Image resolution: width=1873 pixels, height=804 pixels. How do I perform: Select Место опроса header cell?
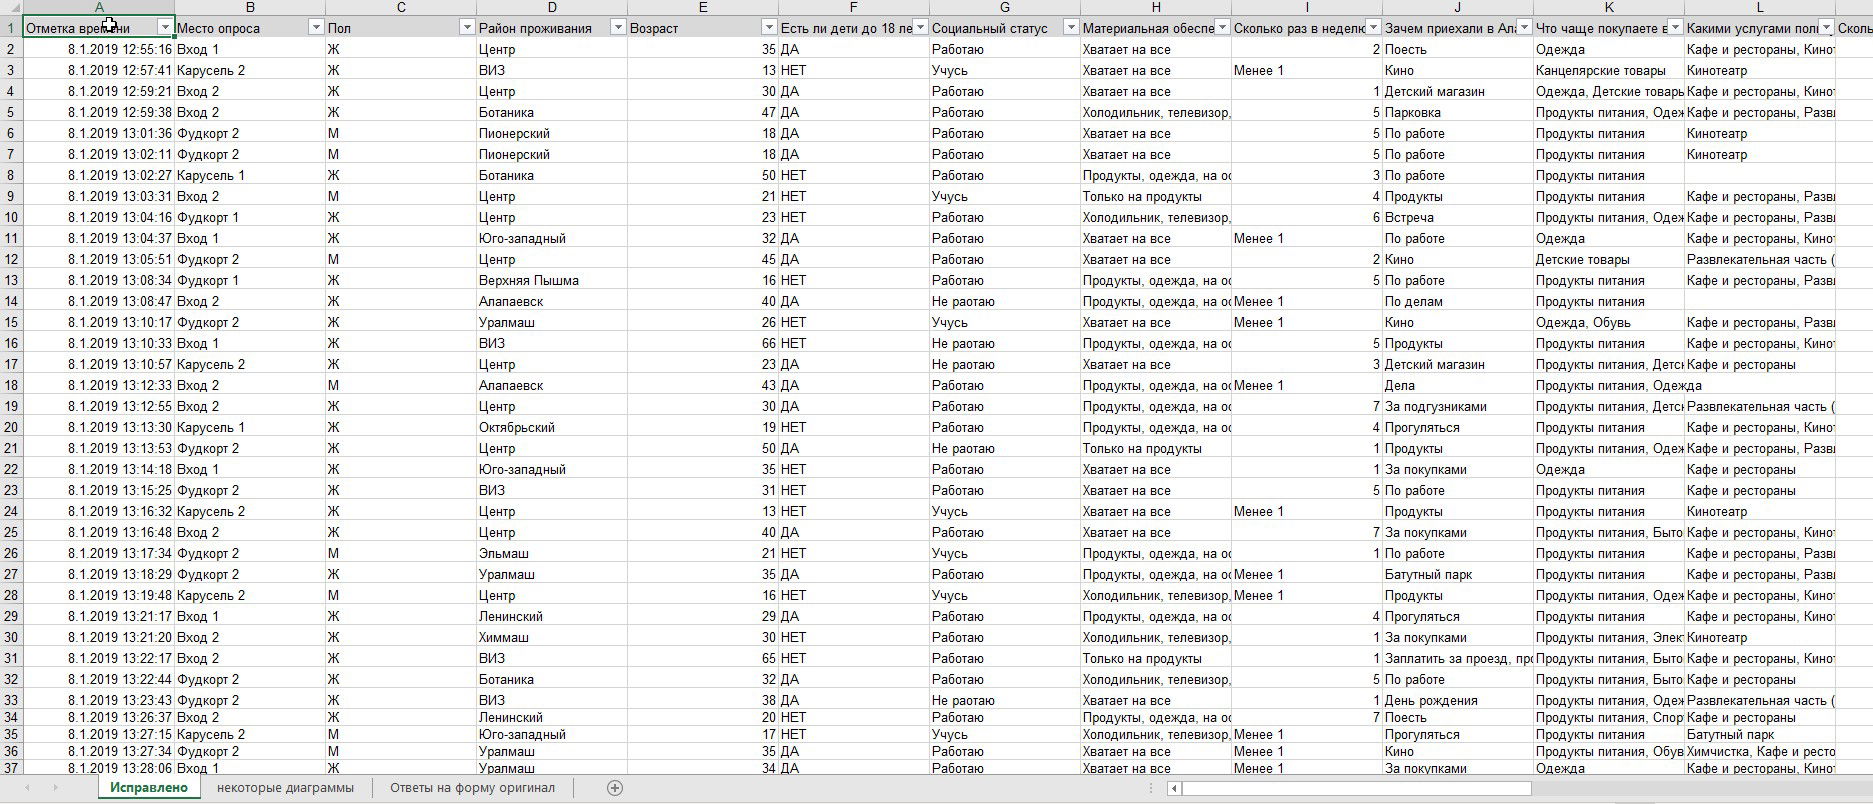click(250, 28)
